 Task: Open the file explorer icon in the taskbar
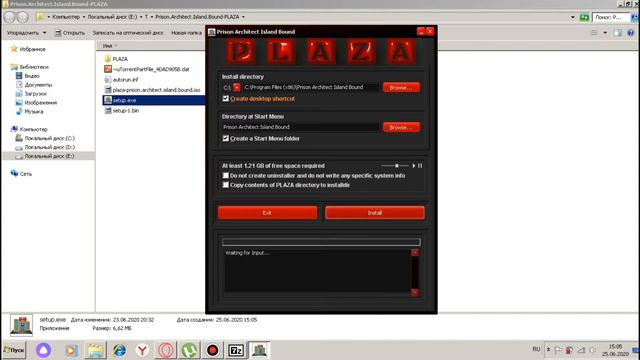[x=96, y=350]
